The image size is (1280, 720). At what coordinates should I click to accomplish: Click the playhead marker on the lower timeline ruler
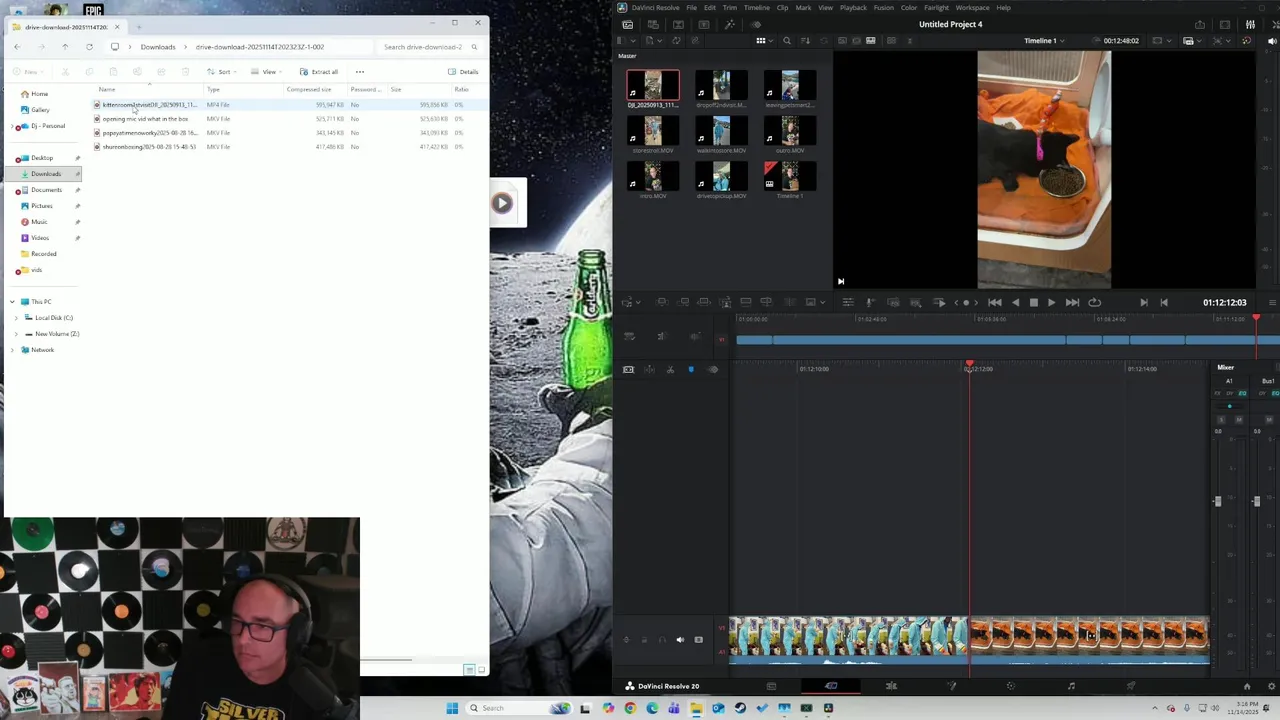pyautogui.click(x=969, y=365)
